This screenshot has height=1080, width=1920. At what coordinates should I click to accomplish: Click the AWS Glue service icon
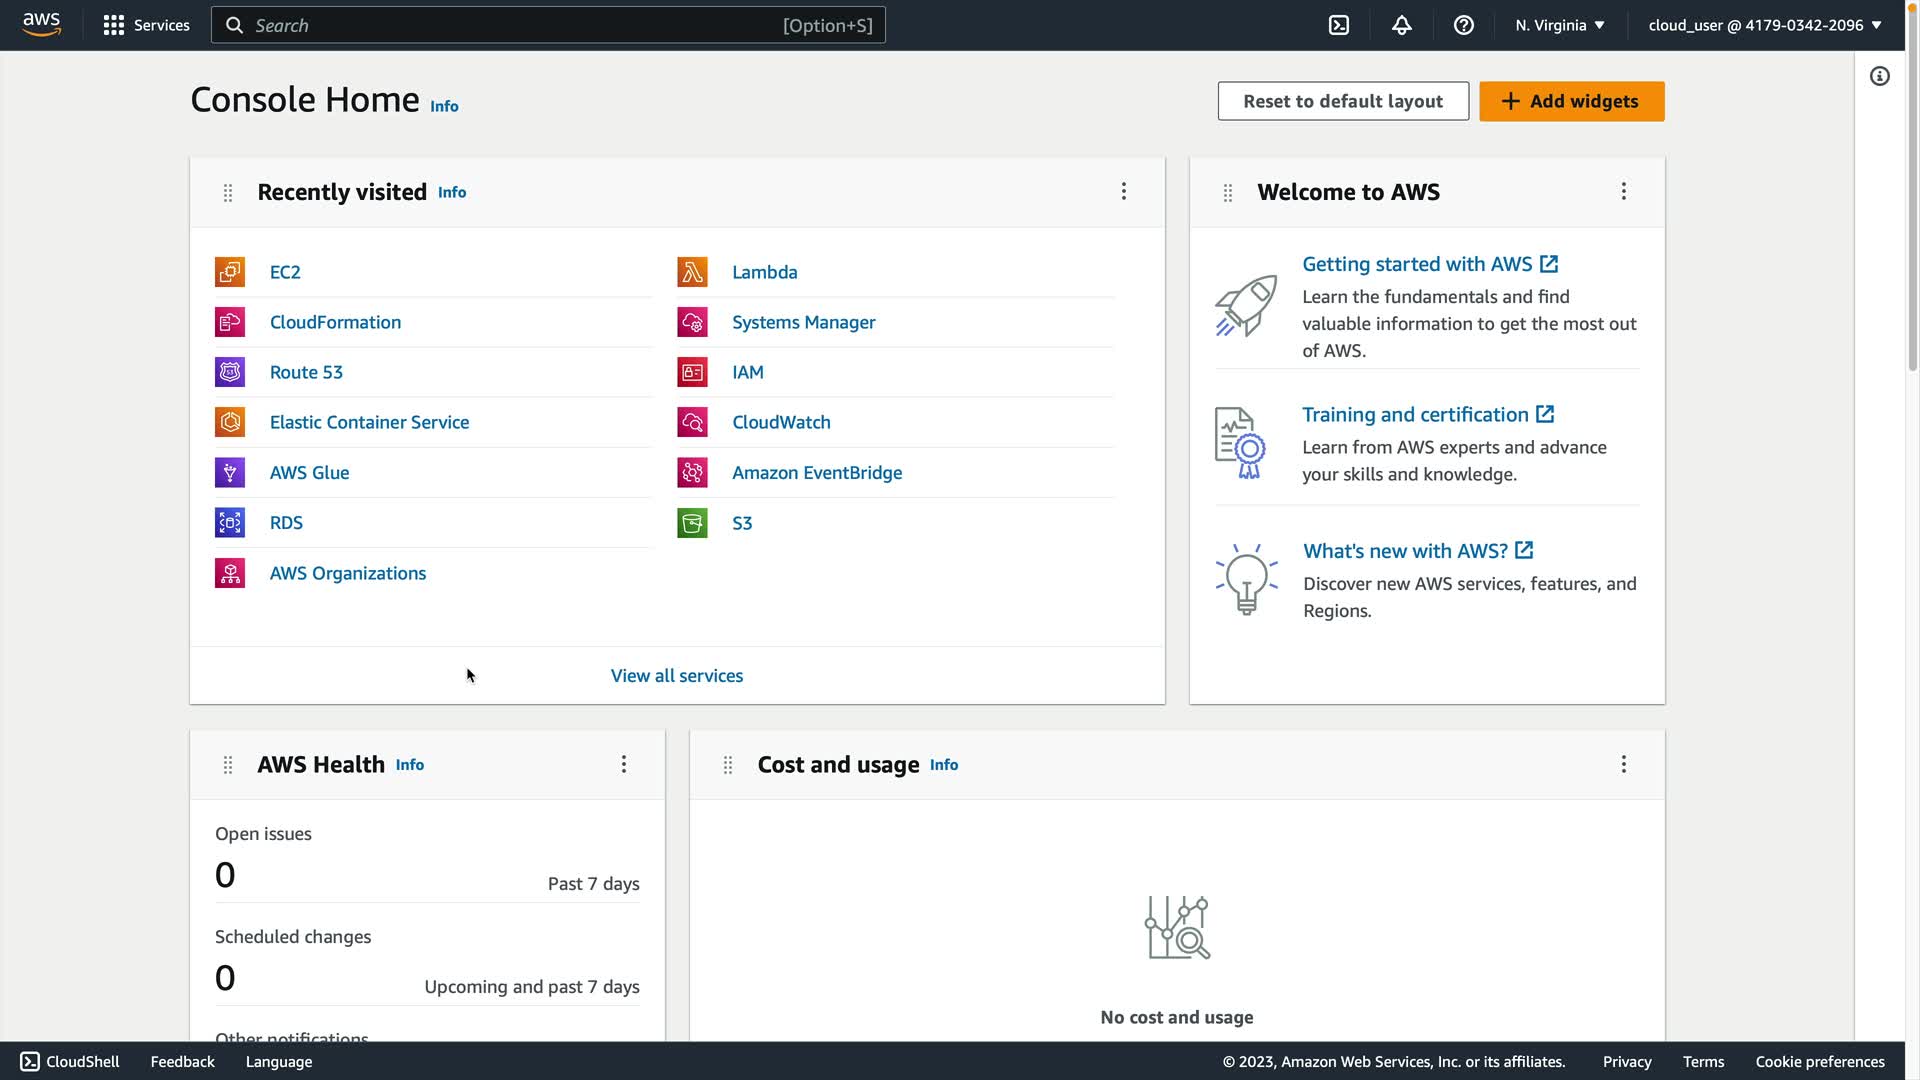230,472
